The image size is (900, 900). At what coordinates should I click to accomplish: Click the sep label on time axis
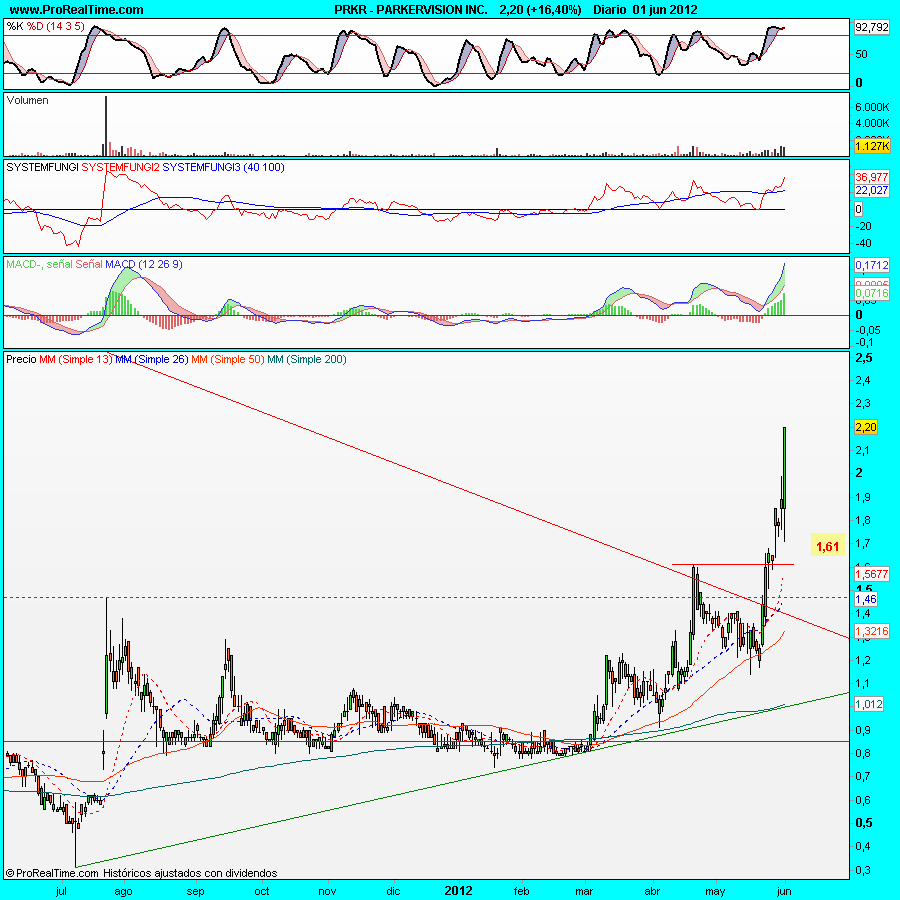195,891
